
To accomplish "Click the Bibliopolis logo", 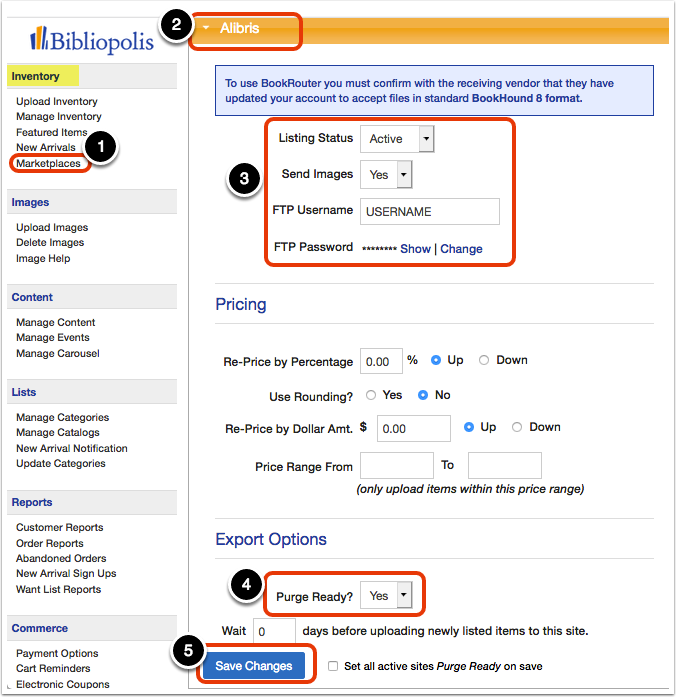I will point(92,40).
